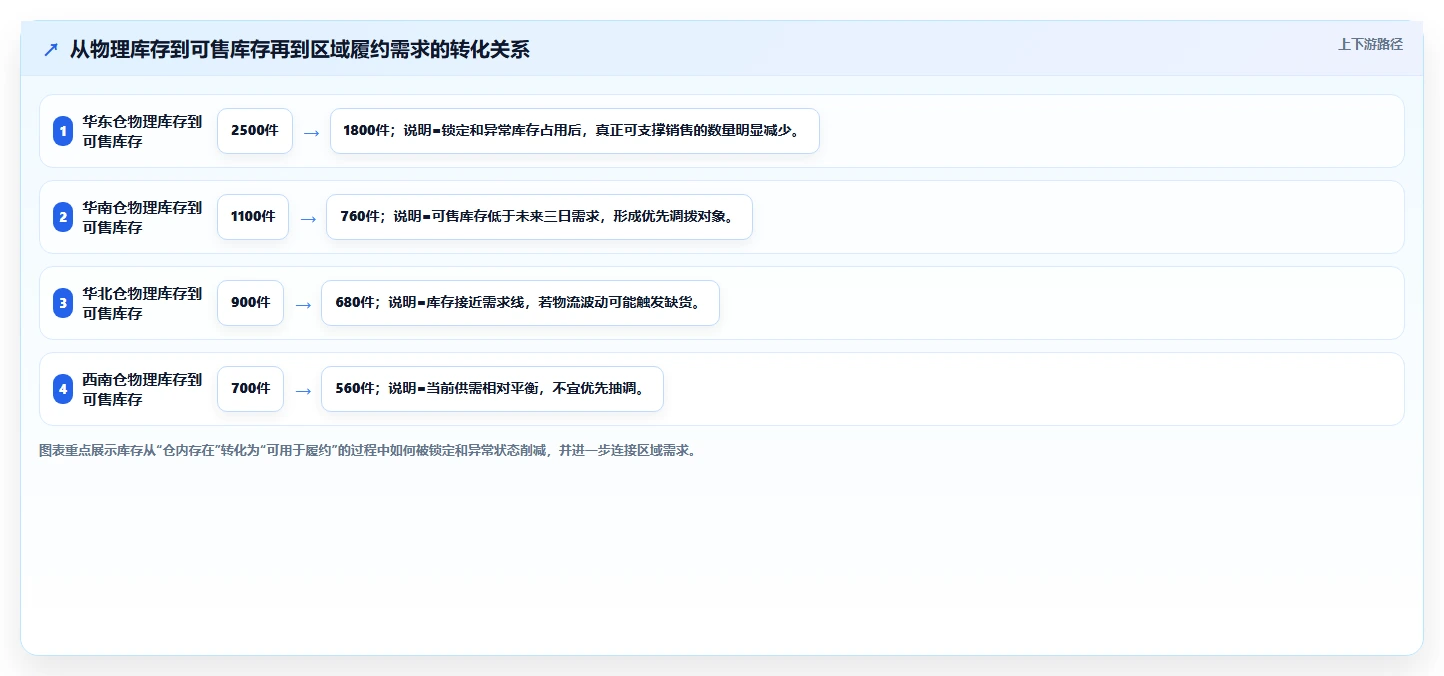This screenshot has height=676, width=1444.
Task: Click 西南仓物理库存到可售库存 label
Action: click(x=142, y=389)
